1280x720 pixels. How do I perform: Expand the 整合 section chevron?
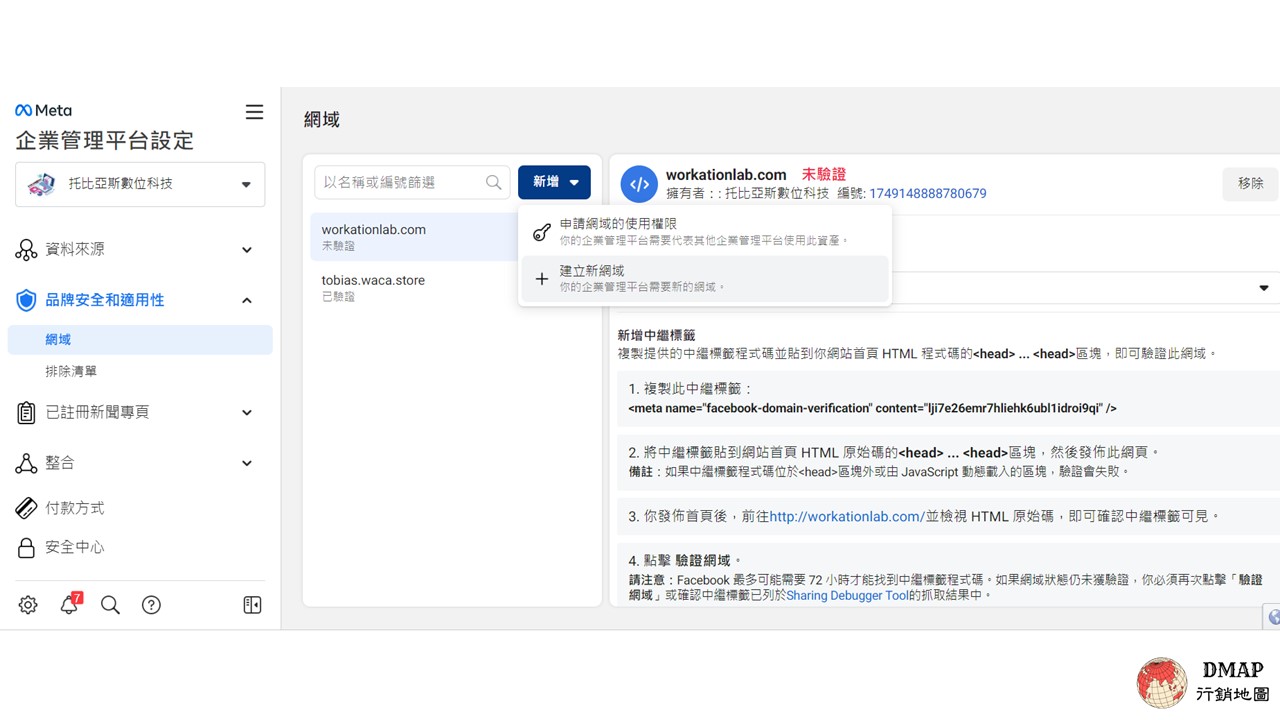[247, 463]
